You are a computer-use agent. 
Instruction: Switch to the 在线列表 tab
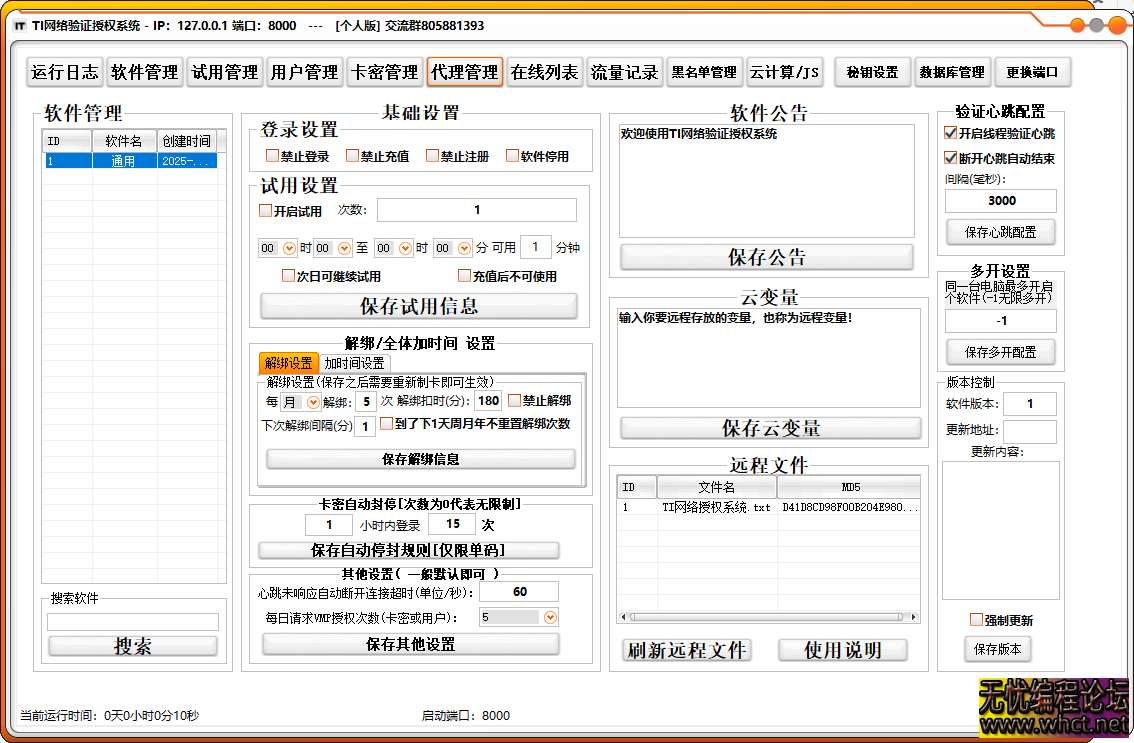pyautogui.click(x=544, y=71)
